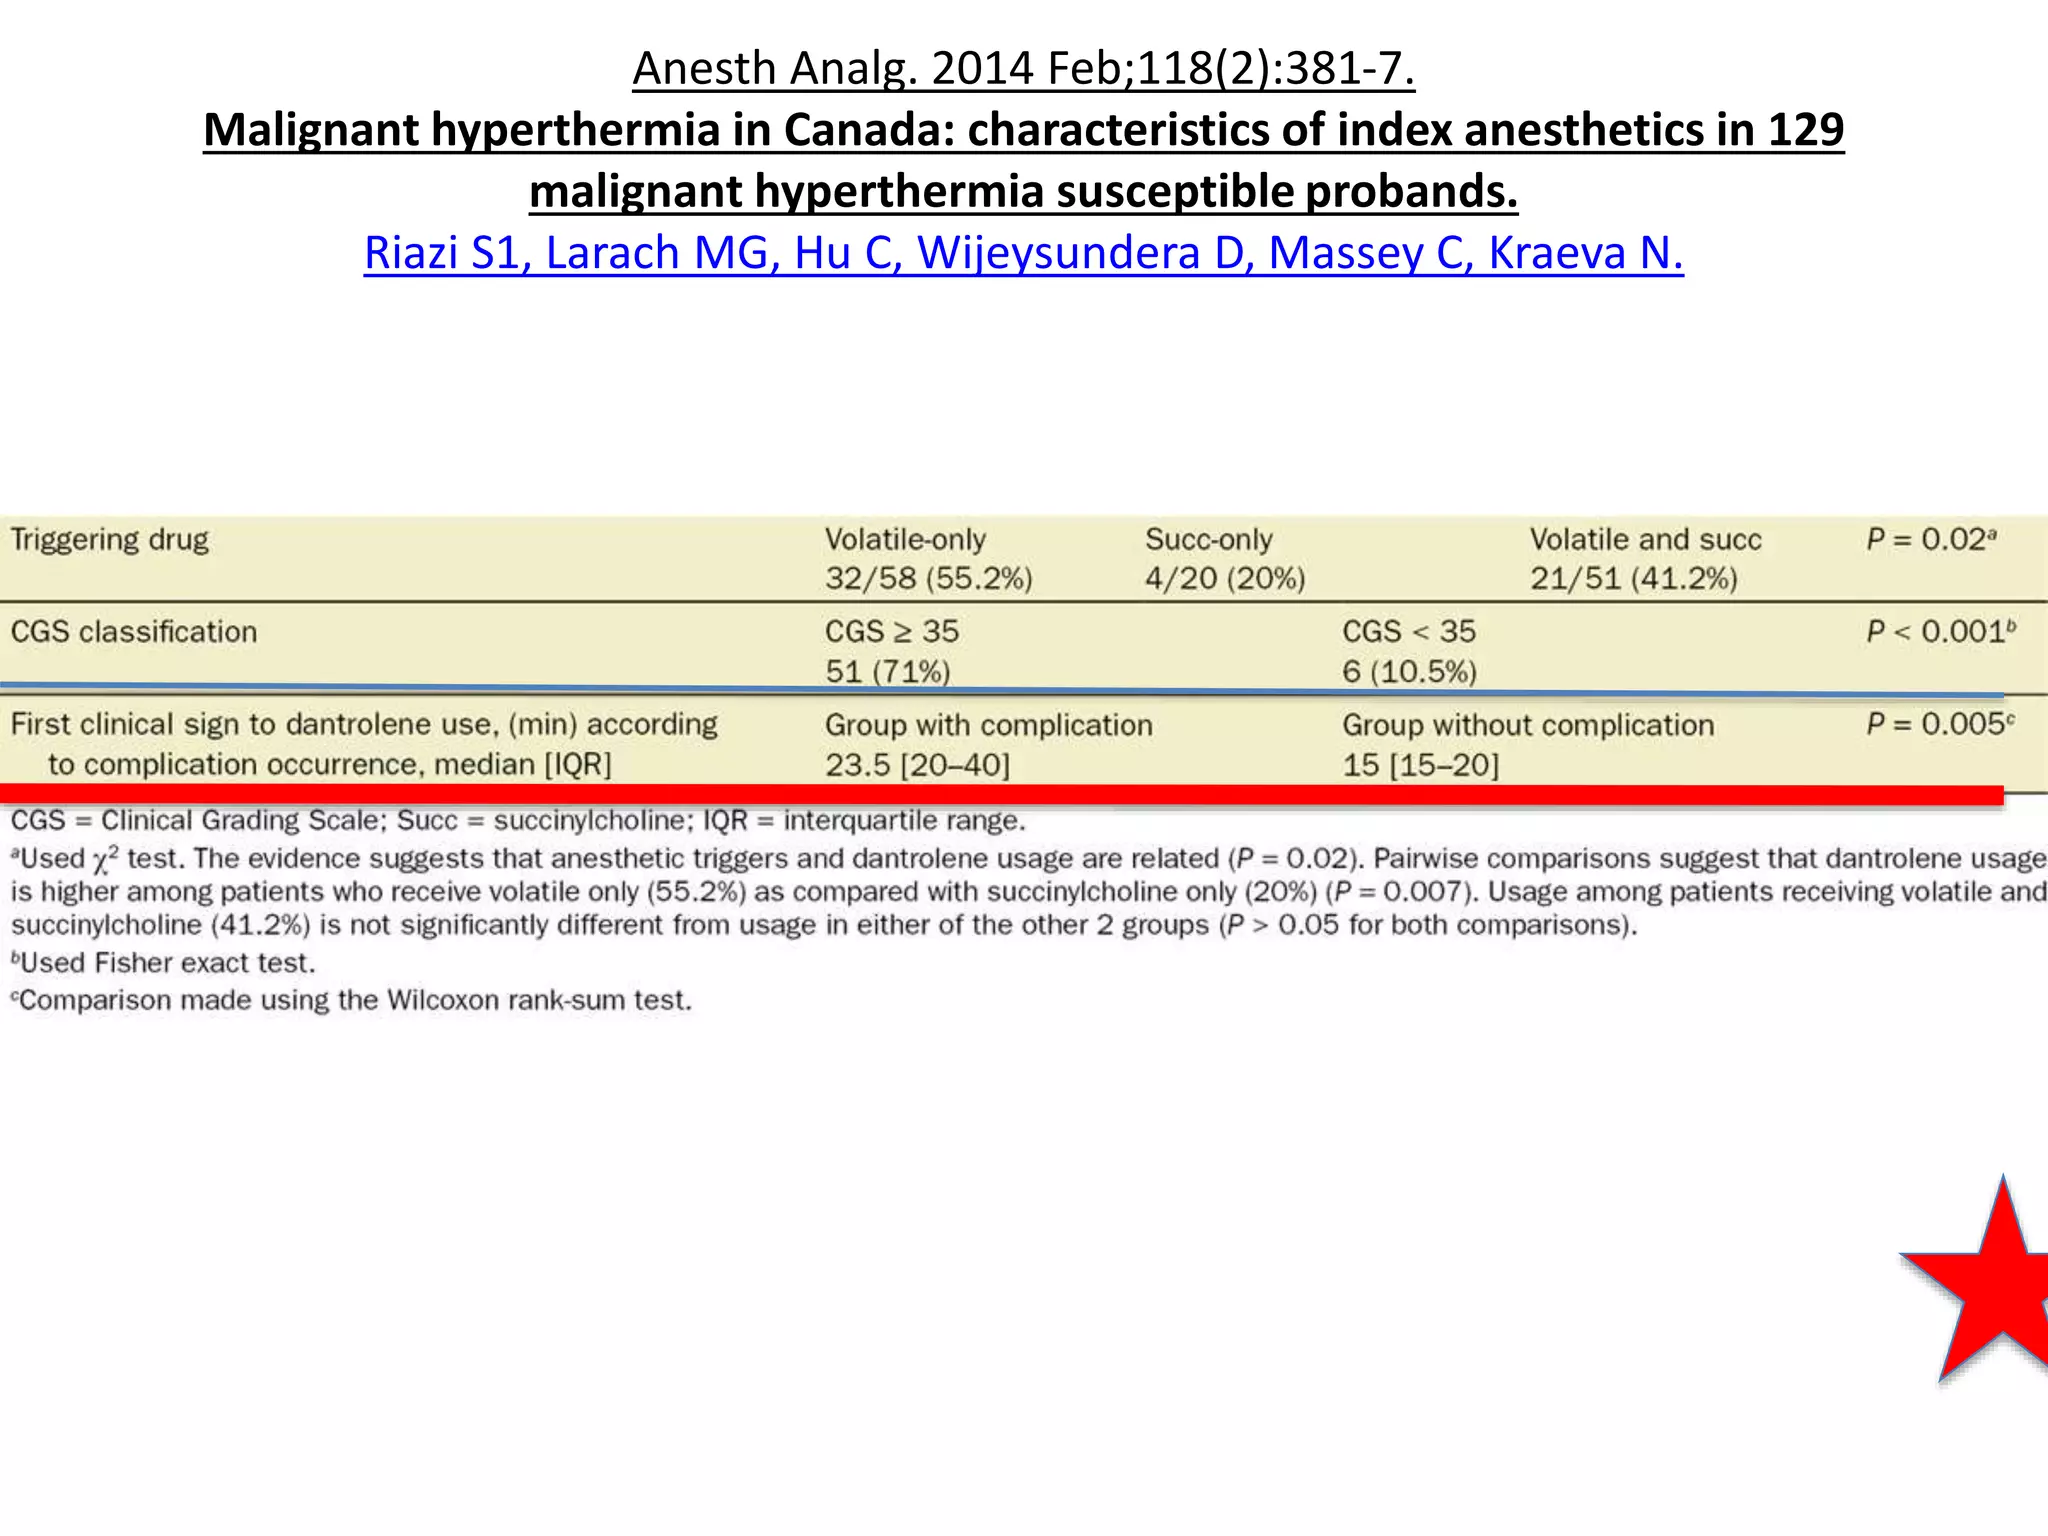Screen dimensions: 2048x1536
Task: Click Group with complication 23.5 [20–40] cell
Action: click(x=988, y=745)
